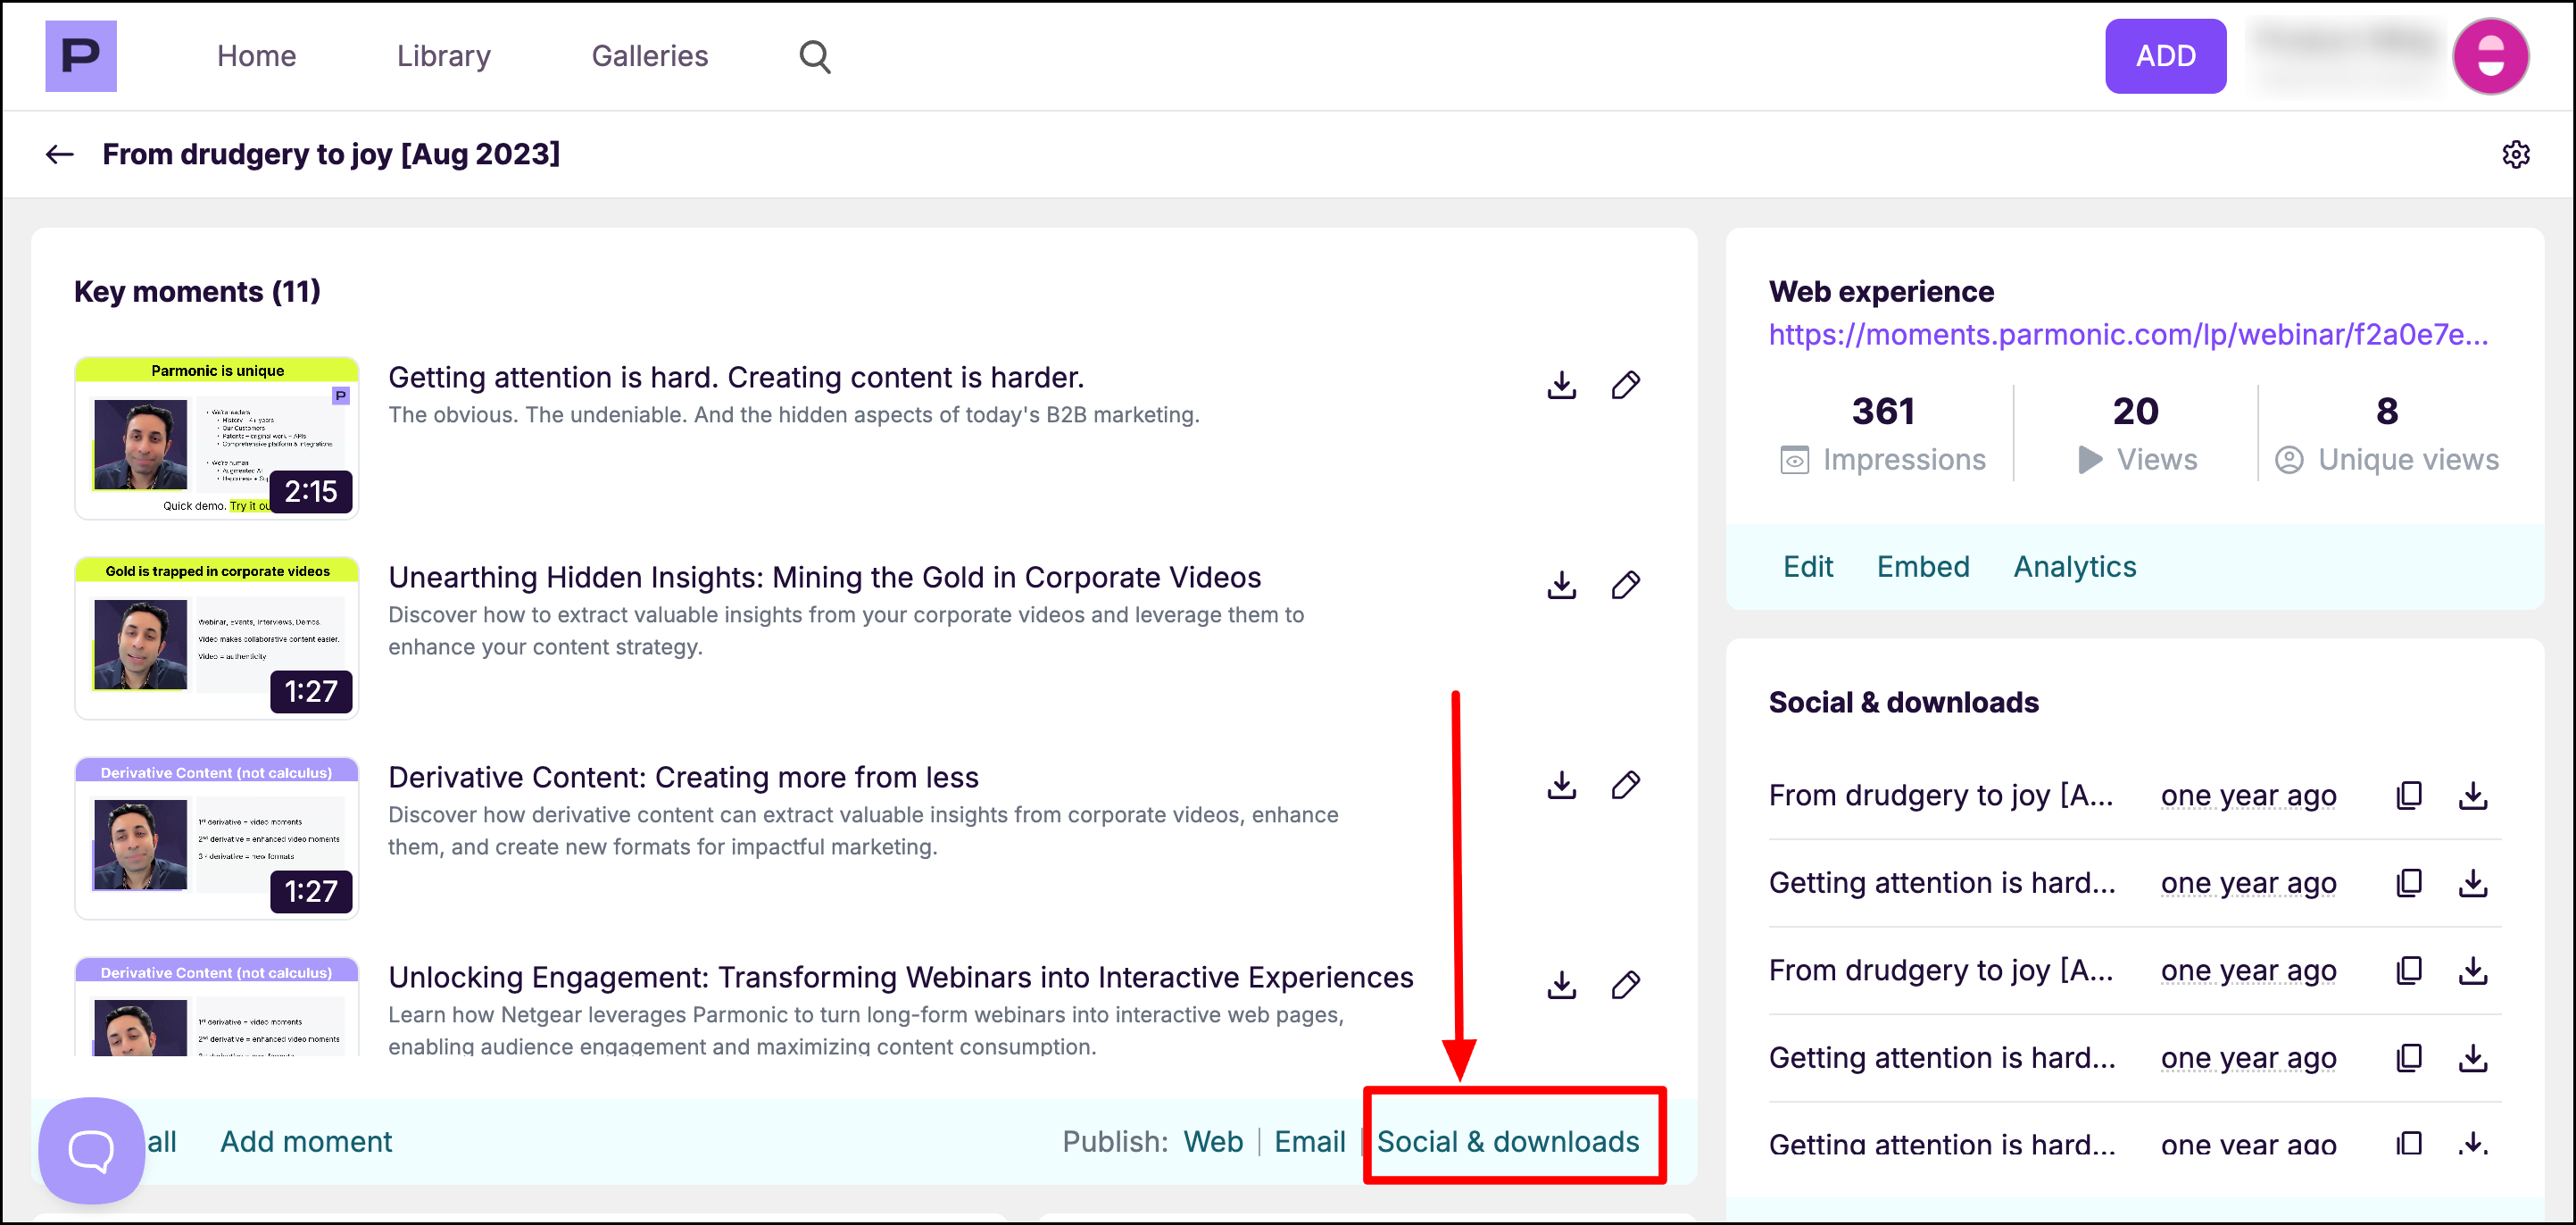Publish to Email link
Image resolution: width=2576 pixels, height=1225 pixels.
(1309, 1142)
